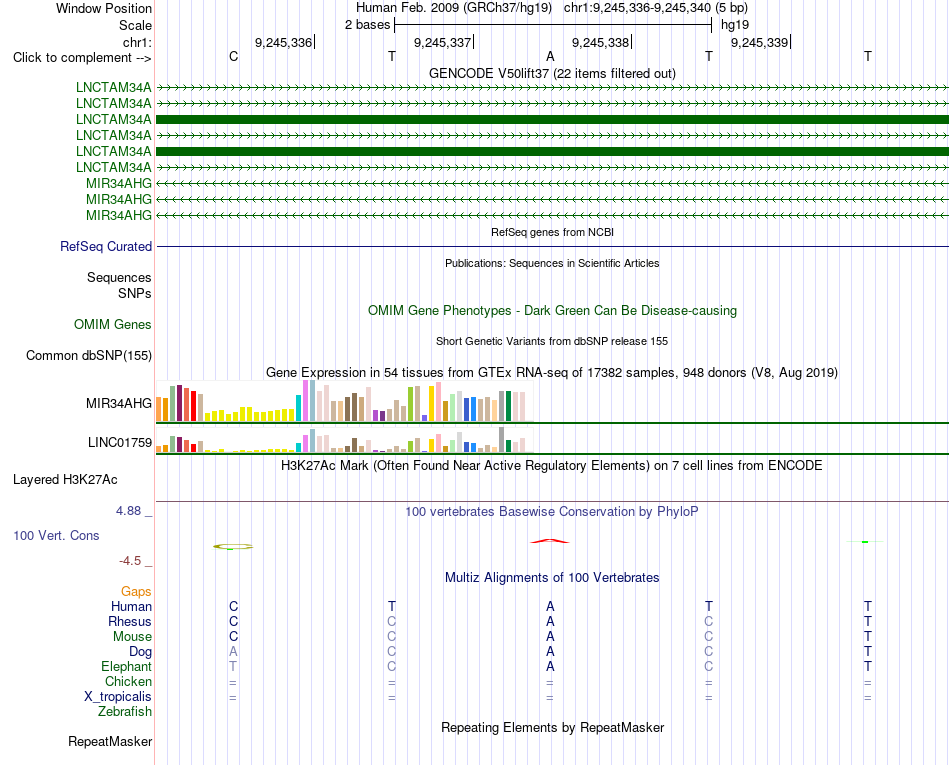
Task: Select the Zebrafish species label
Action: pos(125,712)
